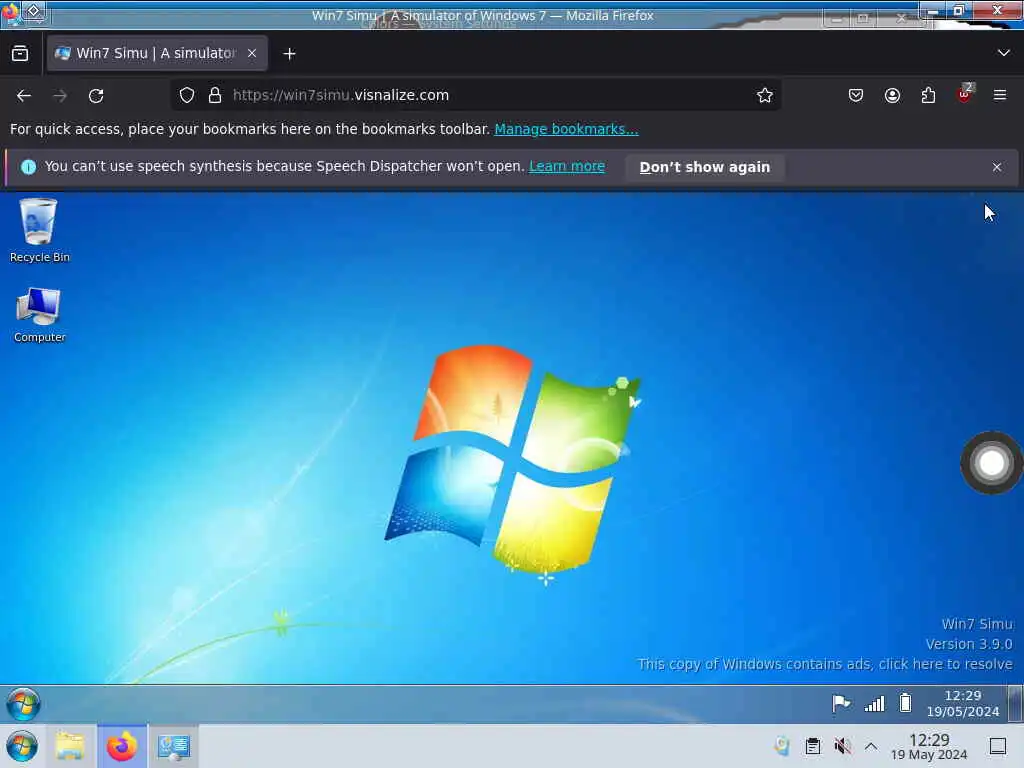1024x768 pixels.
Task: Click the Firefox forward arrow
Action: (60, 95)
